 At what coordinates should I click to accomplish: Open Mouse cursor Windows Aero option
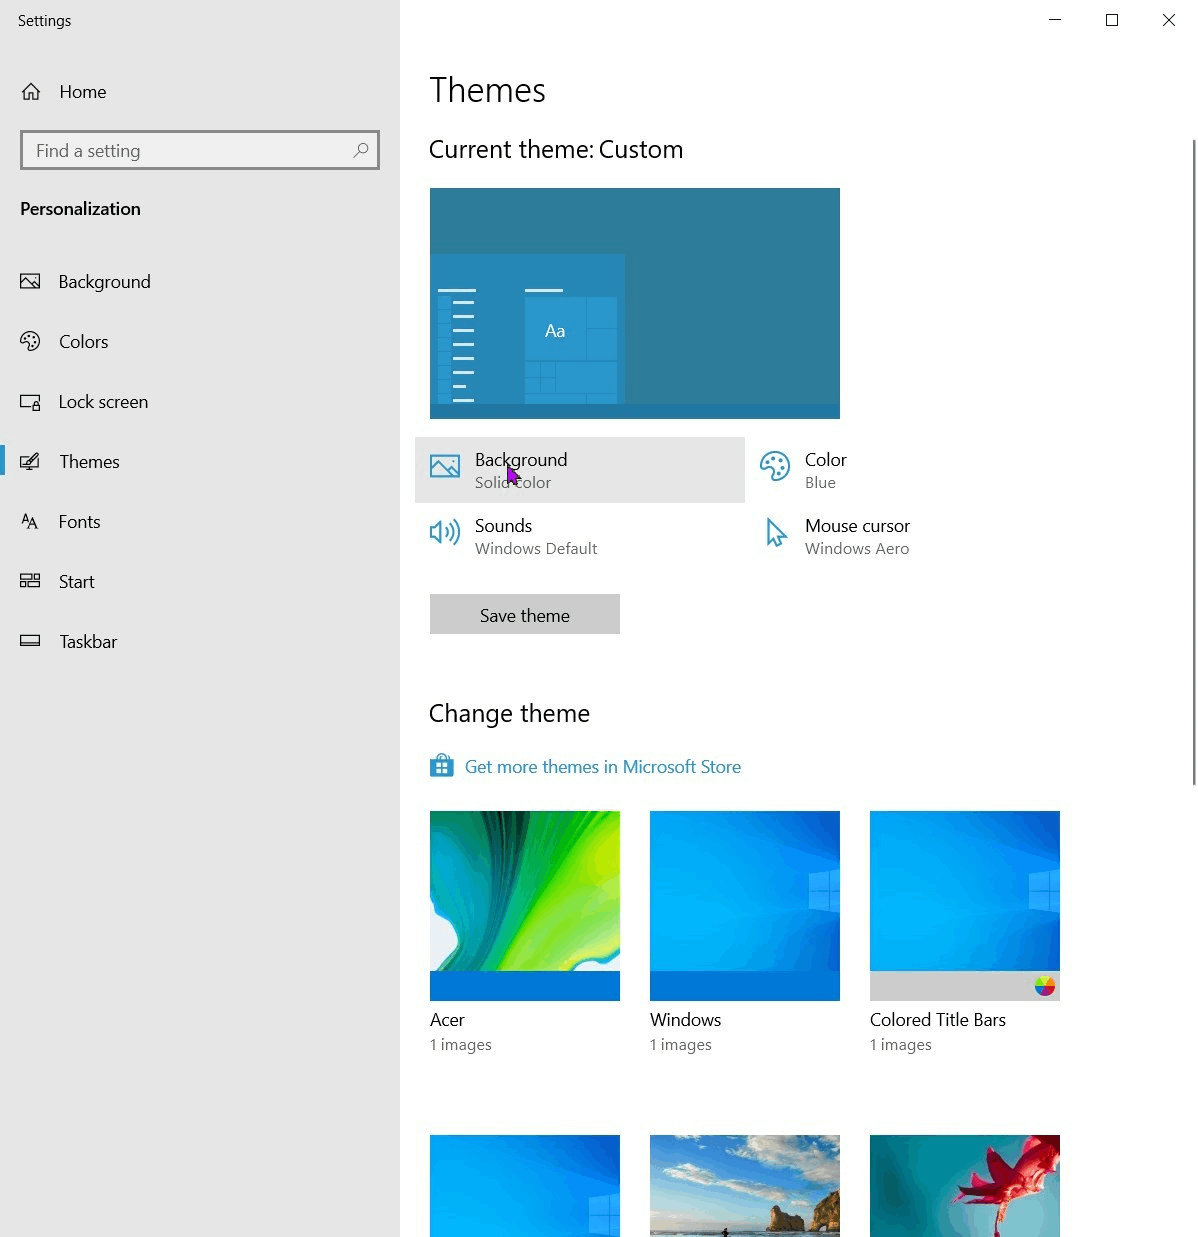click(x=910, y=536)
